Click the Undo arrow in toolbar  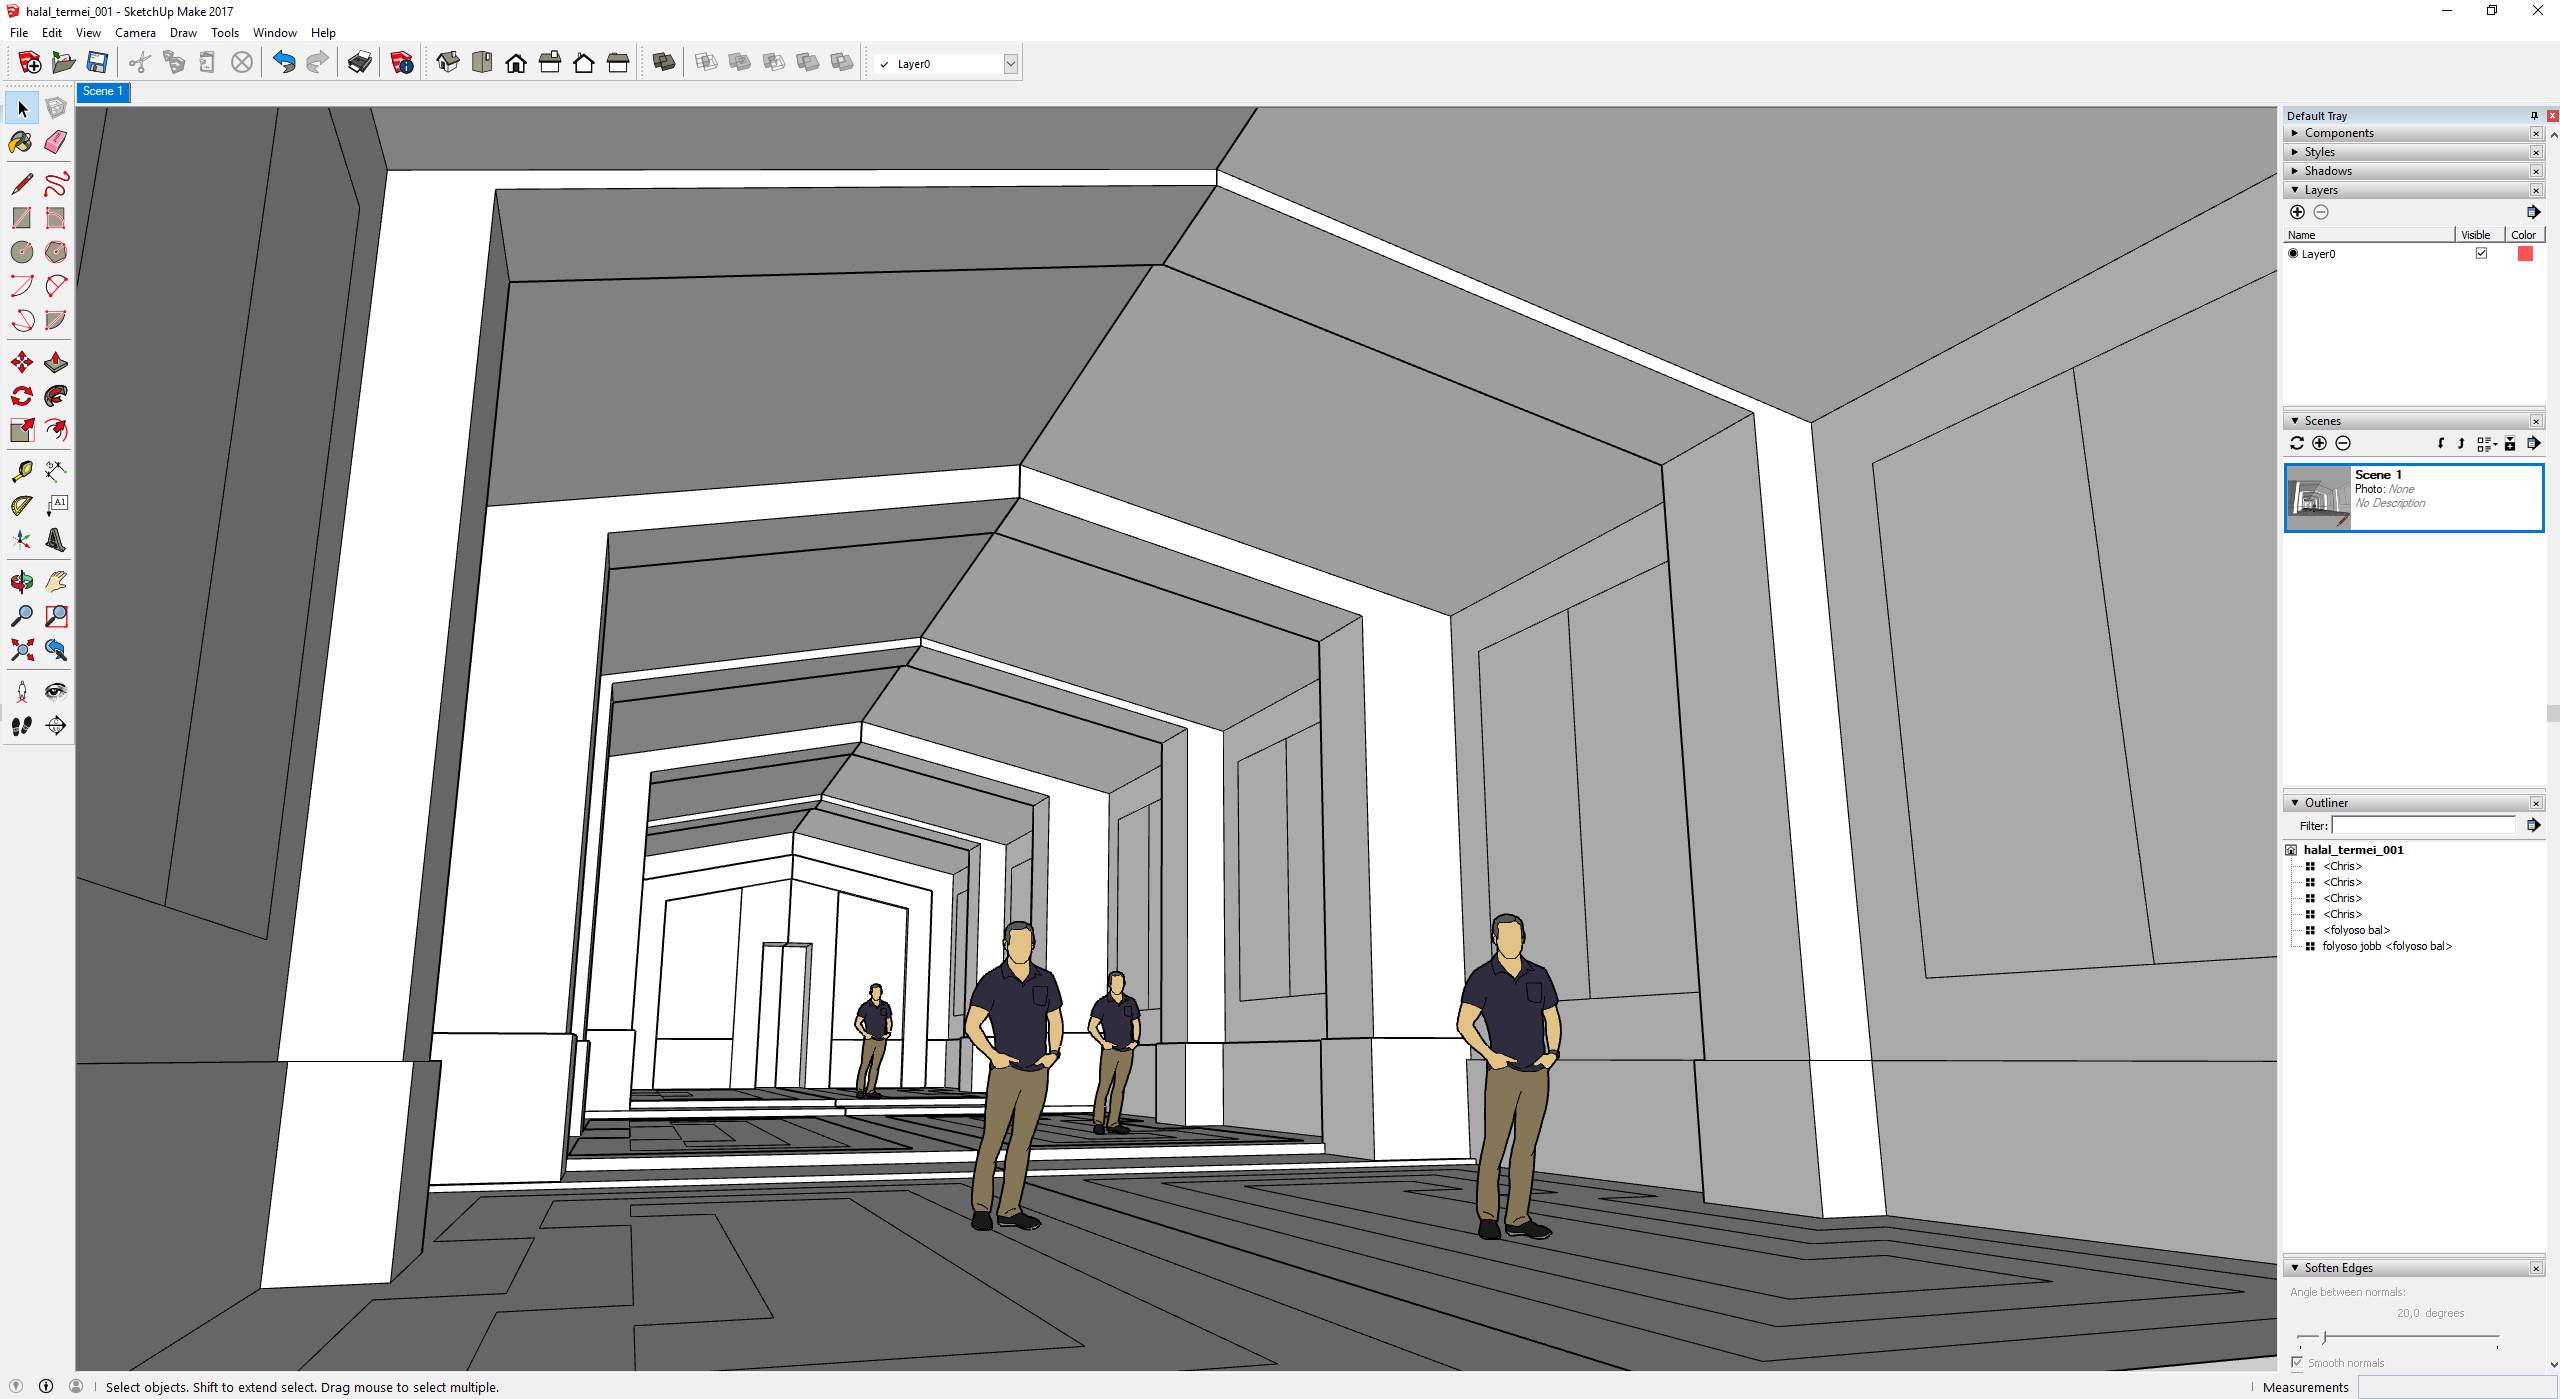(x=284, y=63)
